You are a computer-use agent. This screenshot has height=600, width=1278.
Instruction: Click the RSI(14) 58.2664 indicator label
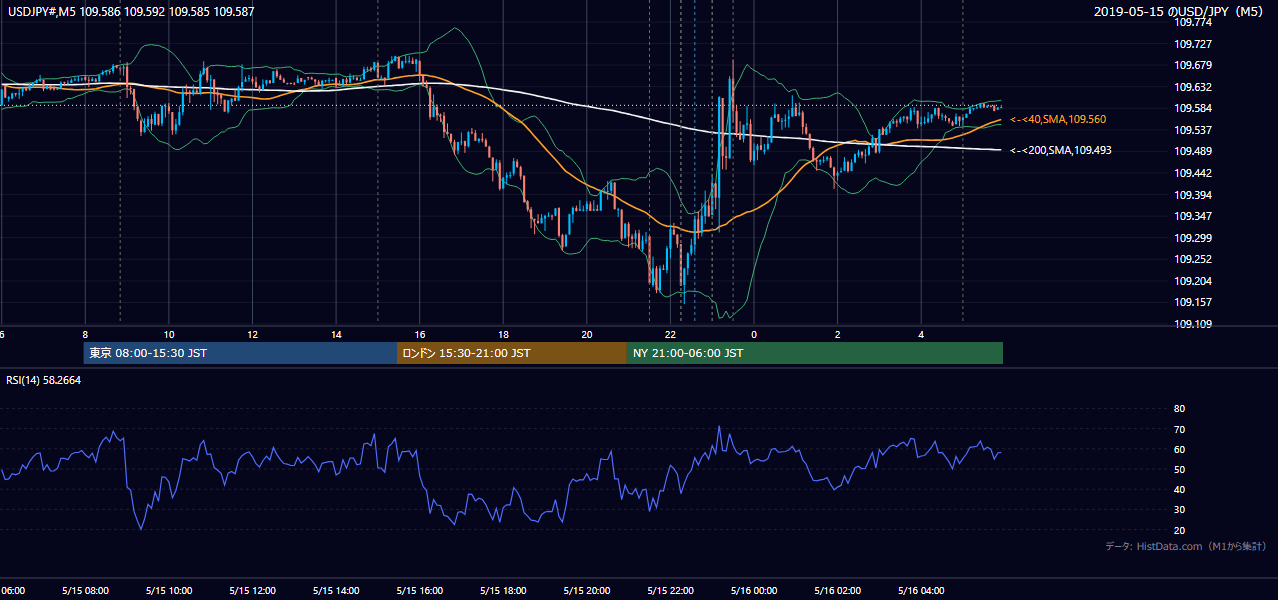[x=44, y=380]
